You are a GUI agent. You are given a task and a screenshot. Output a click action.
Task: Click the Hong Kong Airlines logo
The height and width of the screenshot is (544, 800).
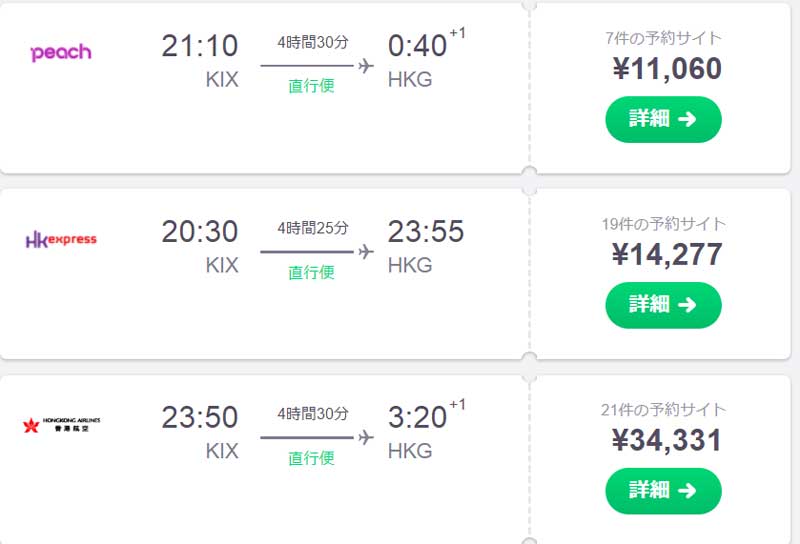pyautogui.click(x=61, y=425)
